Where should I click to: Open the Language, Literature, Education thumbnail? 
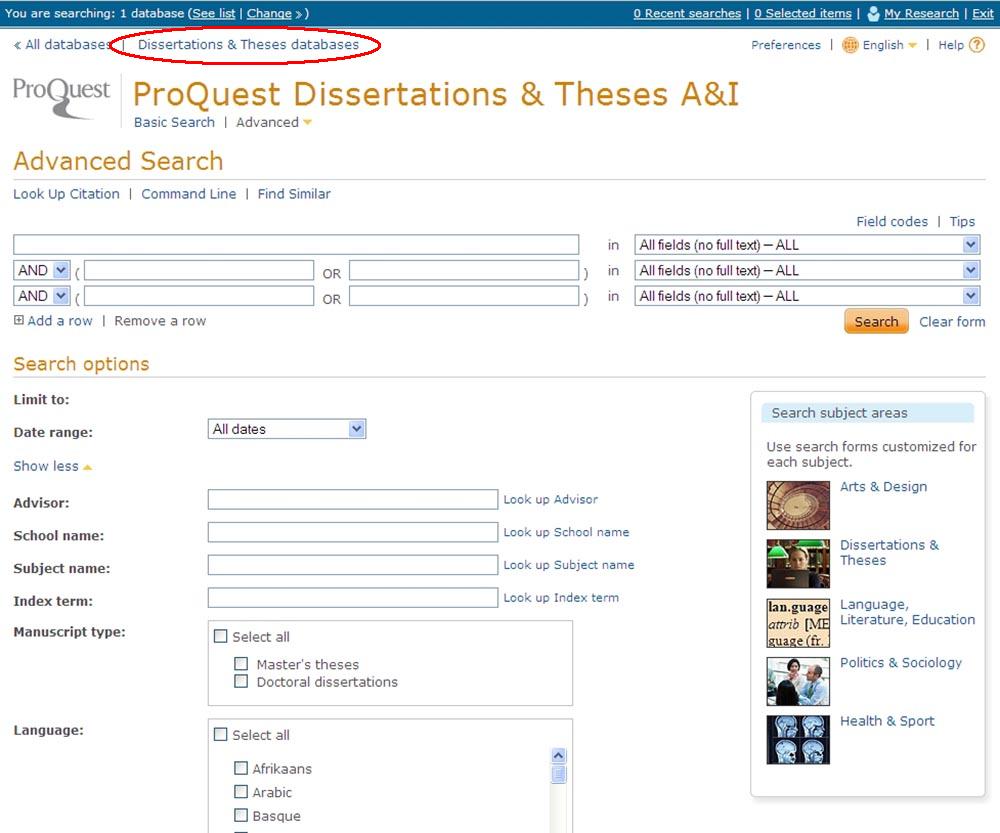(798, 623)
